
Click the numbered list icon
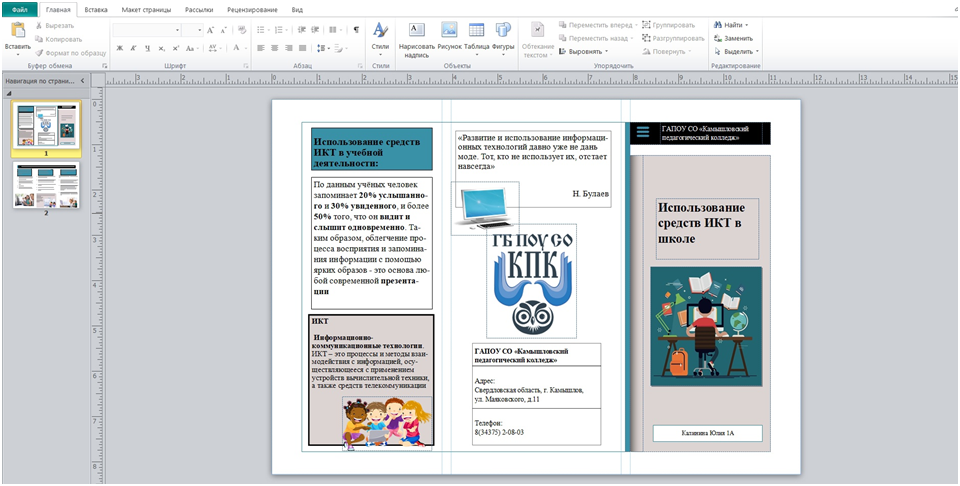281,29
